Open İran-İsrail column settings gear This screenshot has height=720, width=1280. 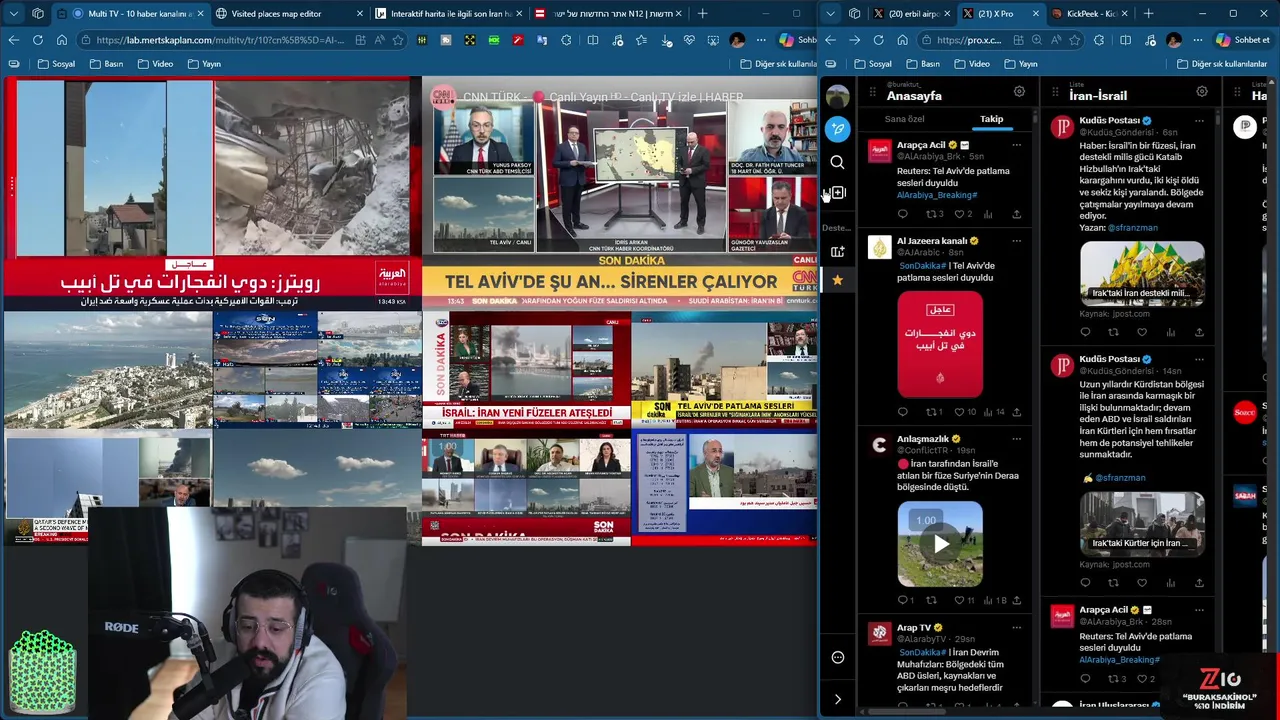[x=1202, y=92]
